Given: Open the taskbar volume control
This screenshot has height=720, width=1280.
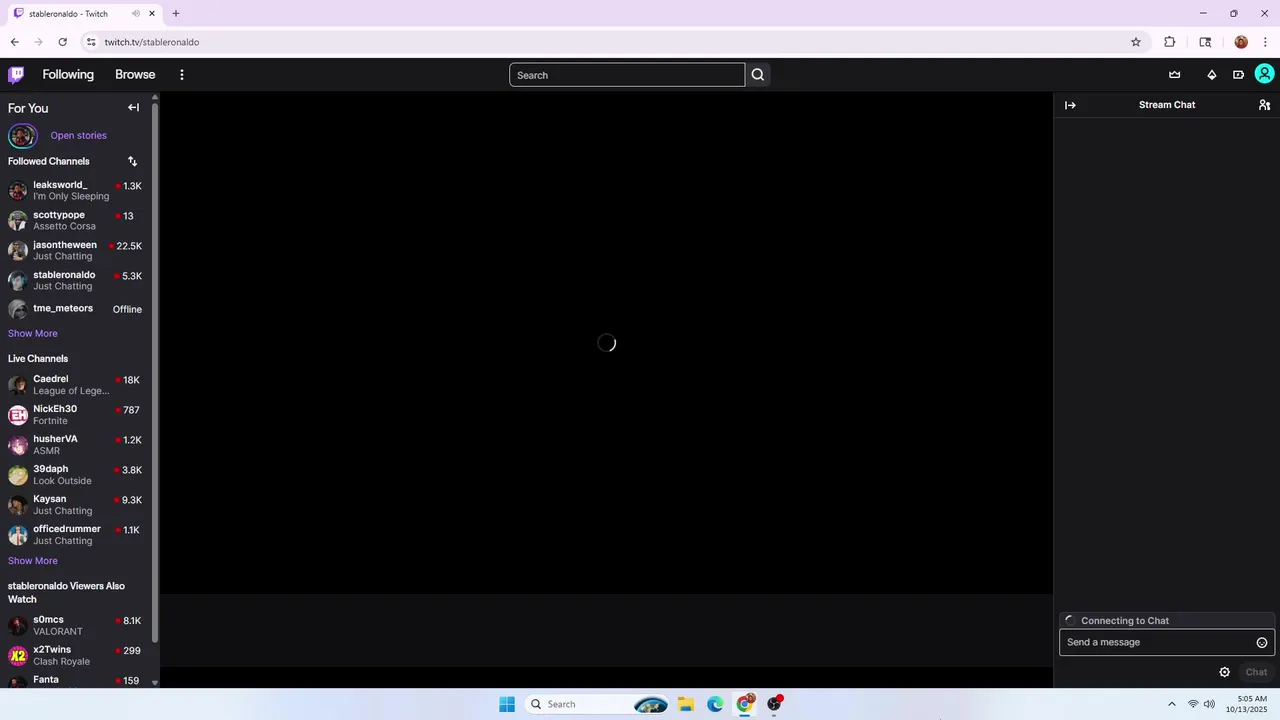Looking at the screenshot, I should [x=1209, y=704].
